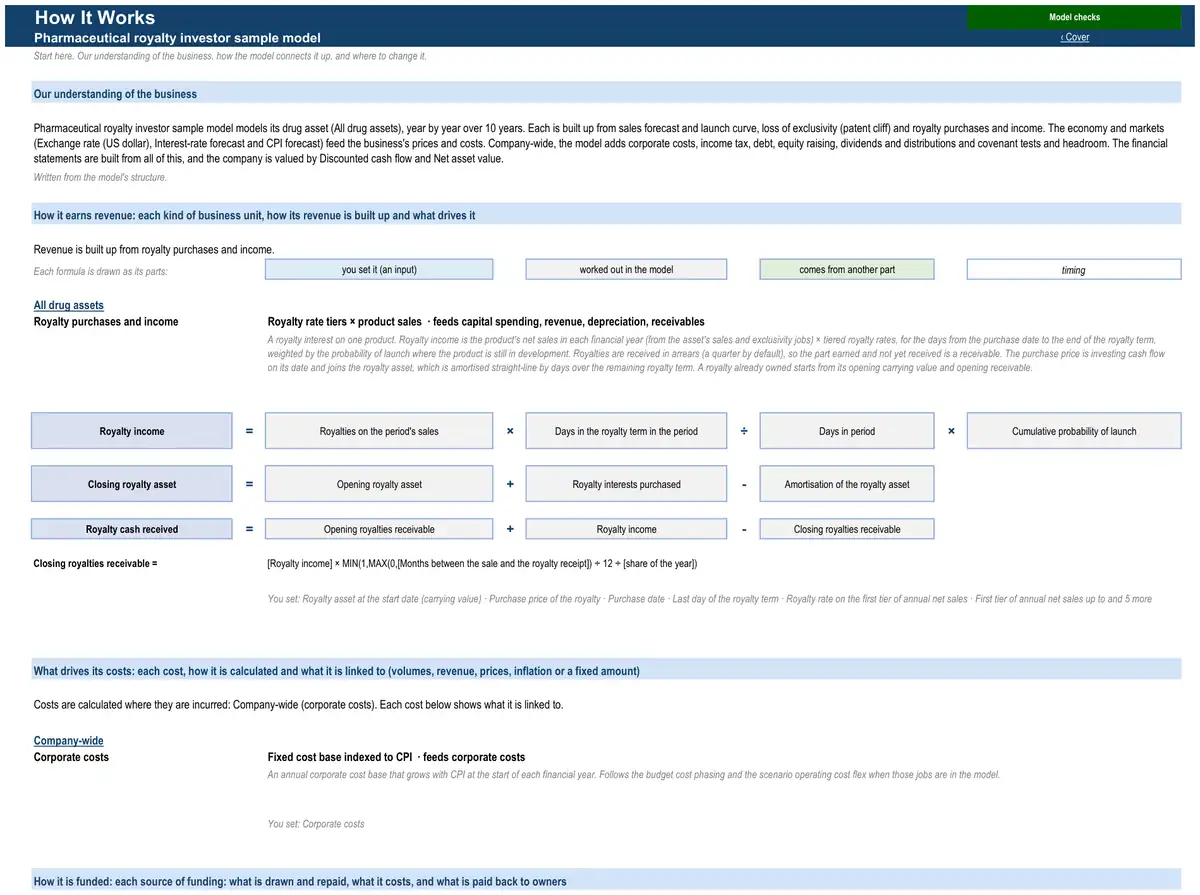The width and height of the screenshot is (1200, 895).
Task: Select the 'comes from another part' legend box
Action: pyautogui.click(x=847, y=269)
